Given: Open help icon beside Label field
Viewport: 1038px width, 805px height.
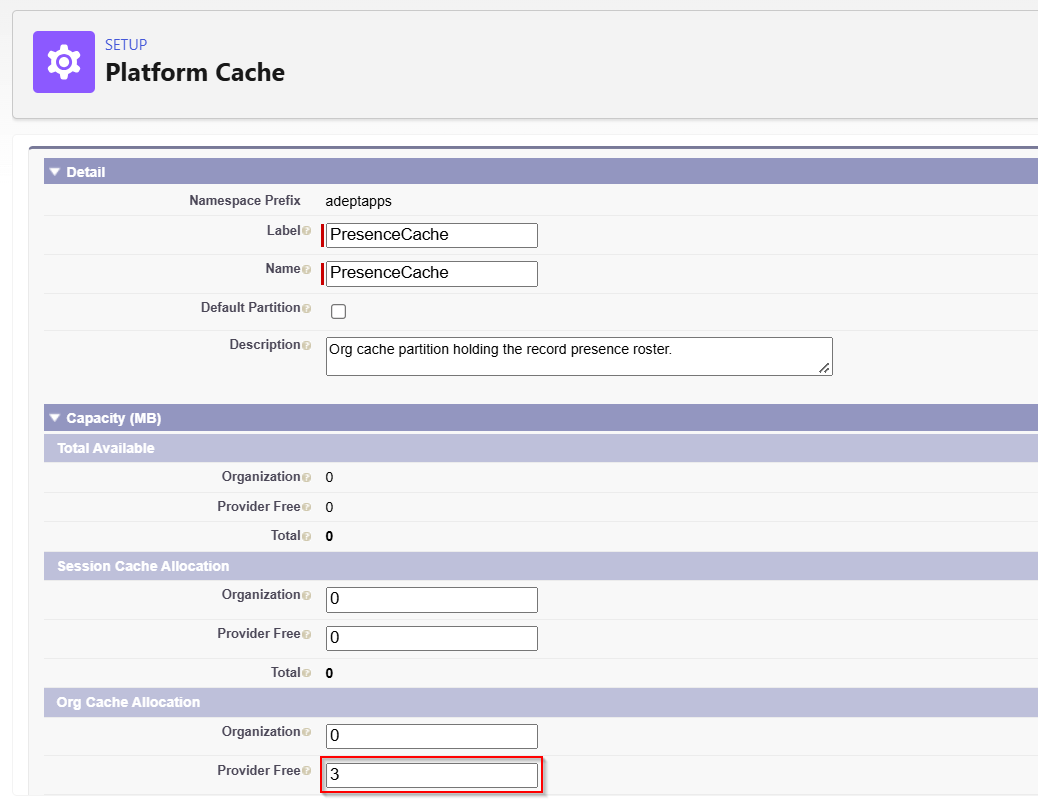Looking at the screenshot, I should coord(307,231).
